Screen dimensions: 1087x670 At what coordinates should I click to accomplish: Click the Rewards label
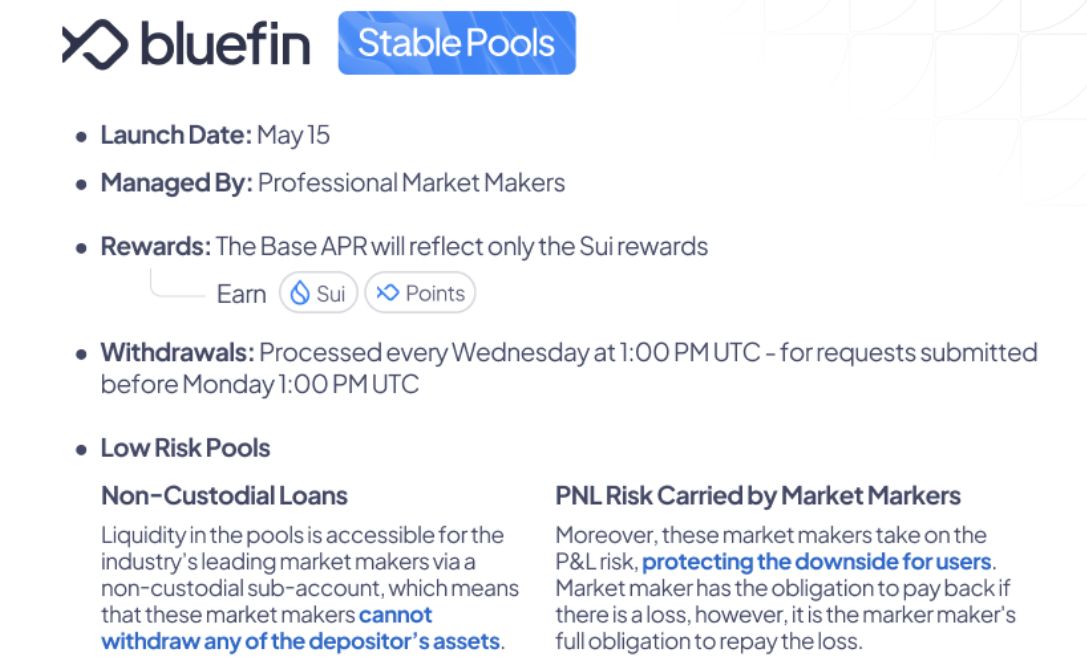(x=155, y=246)
